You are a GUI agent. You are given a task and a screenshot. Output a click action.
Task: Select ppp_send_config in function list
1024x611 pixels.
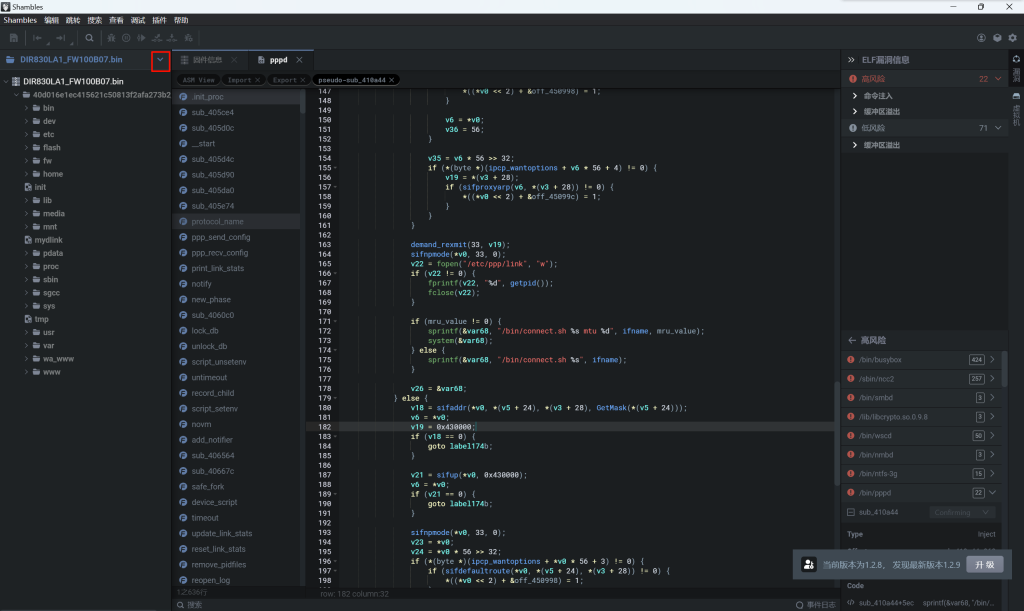click(220, 237)
